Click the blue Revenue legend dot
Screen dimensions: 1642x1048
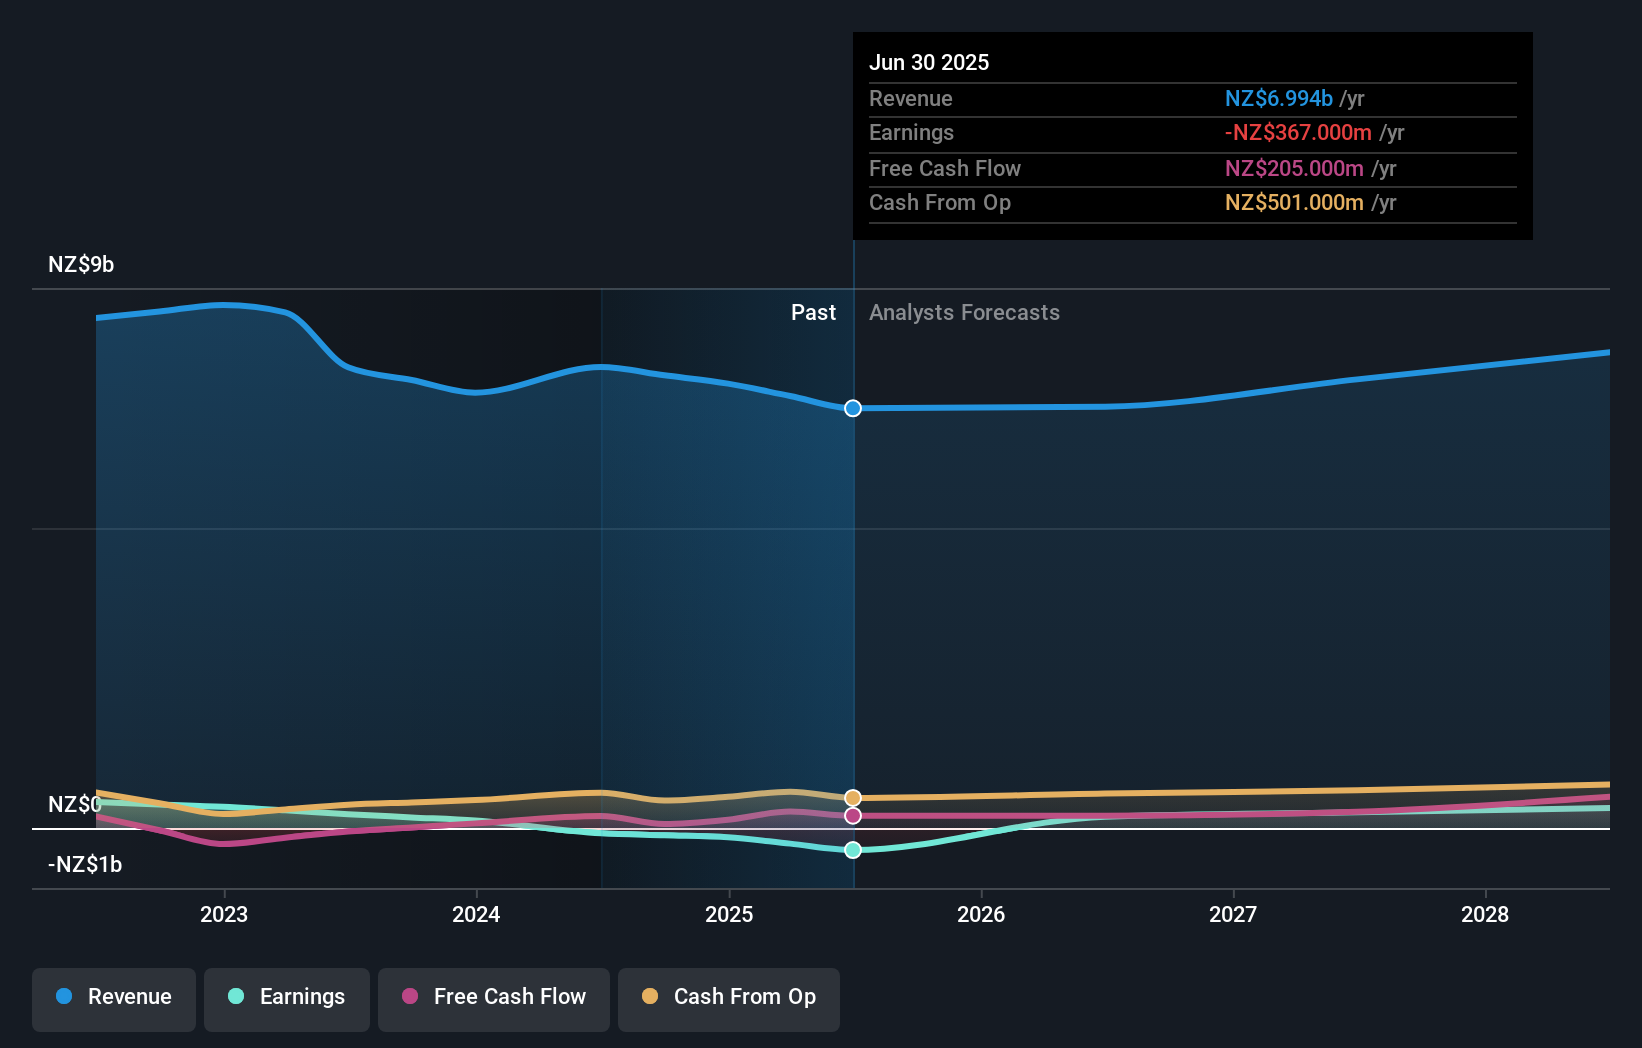(x=63, y=997)
